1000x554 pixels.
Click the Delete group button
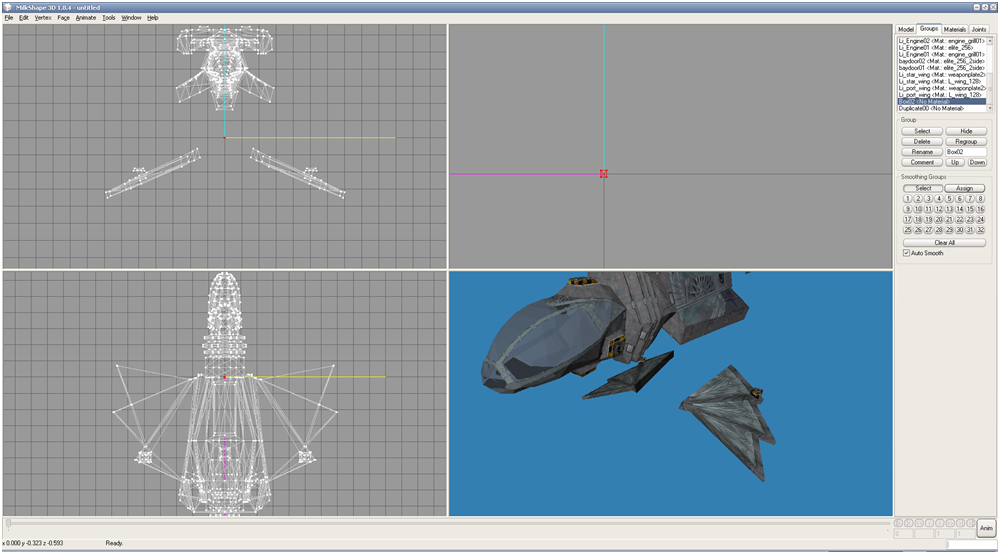[x=922, y=142]
